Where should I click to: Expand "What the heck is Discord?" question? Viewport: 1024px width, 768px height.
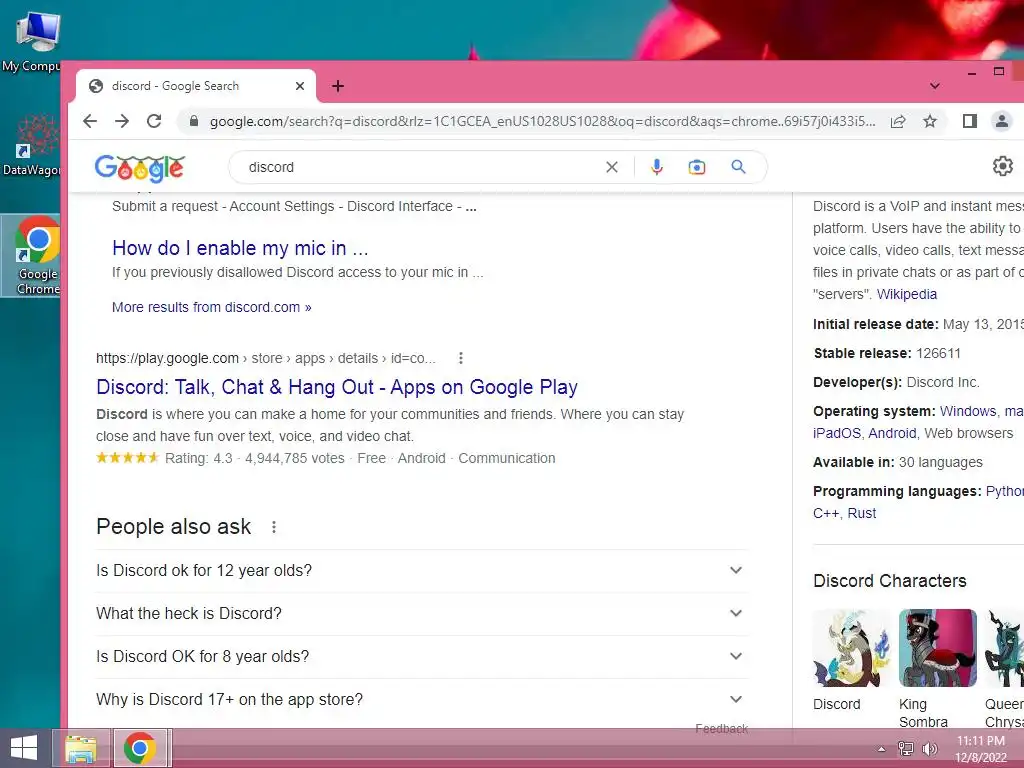coord(421,614)
